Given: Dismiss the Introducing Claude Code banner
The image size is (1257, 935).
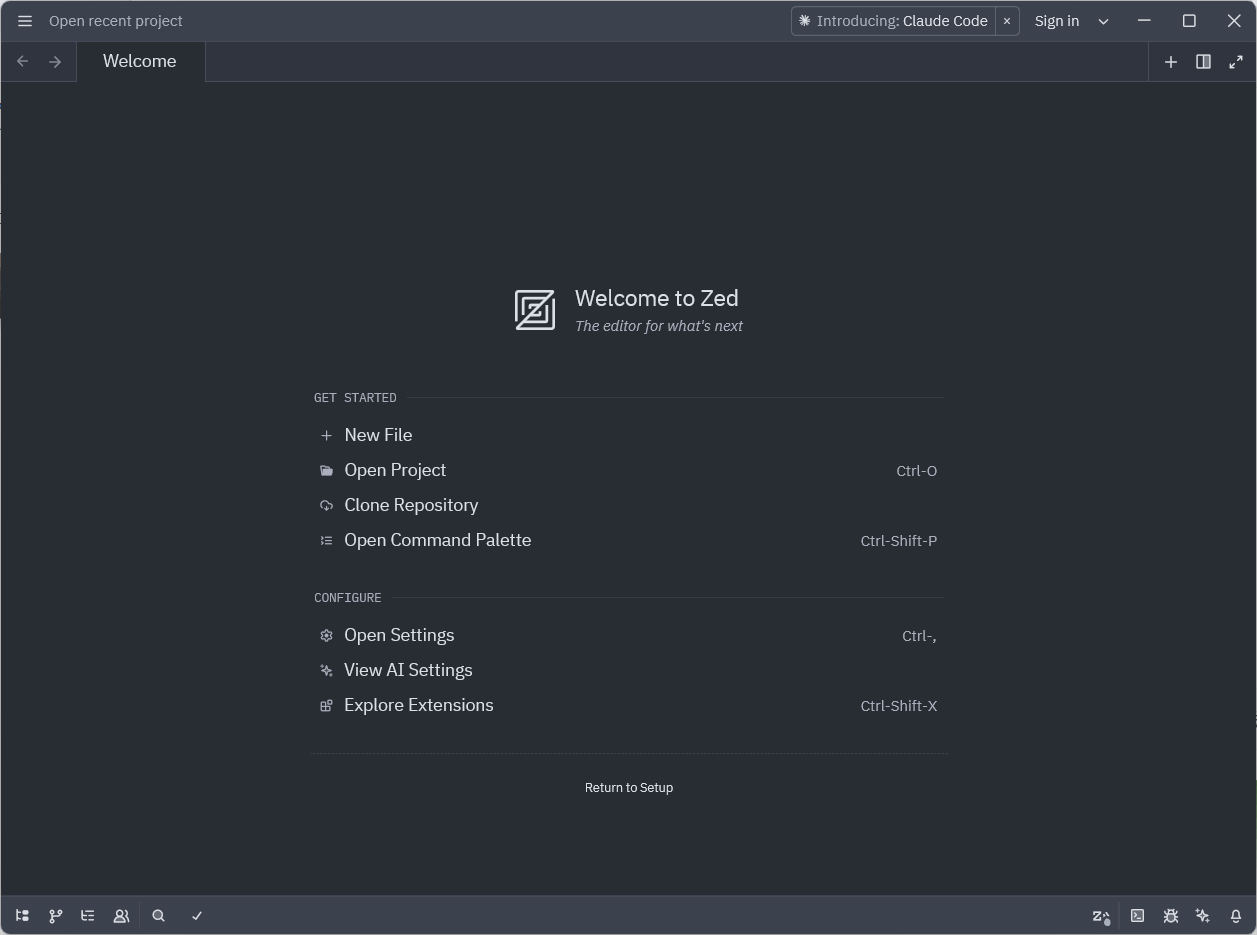Looking at the screenshot, I should click(x=1007, y=21).
